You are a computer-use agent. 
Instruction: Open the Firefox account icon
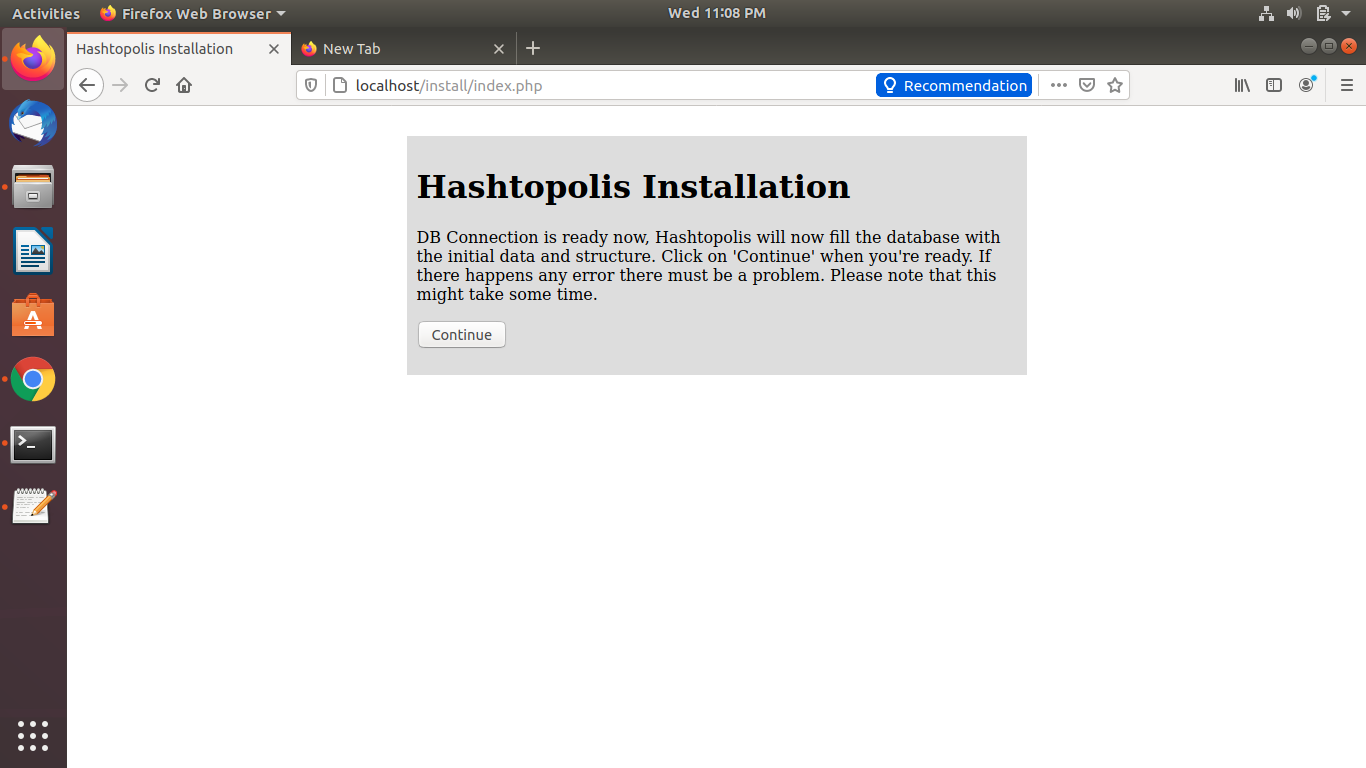tap(1306, 85)
